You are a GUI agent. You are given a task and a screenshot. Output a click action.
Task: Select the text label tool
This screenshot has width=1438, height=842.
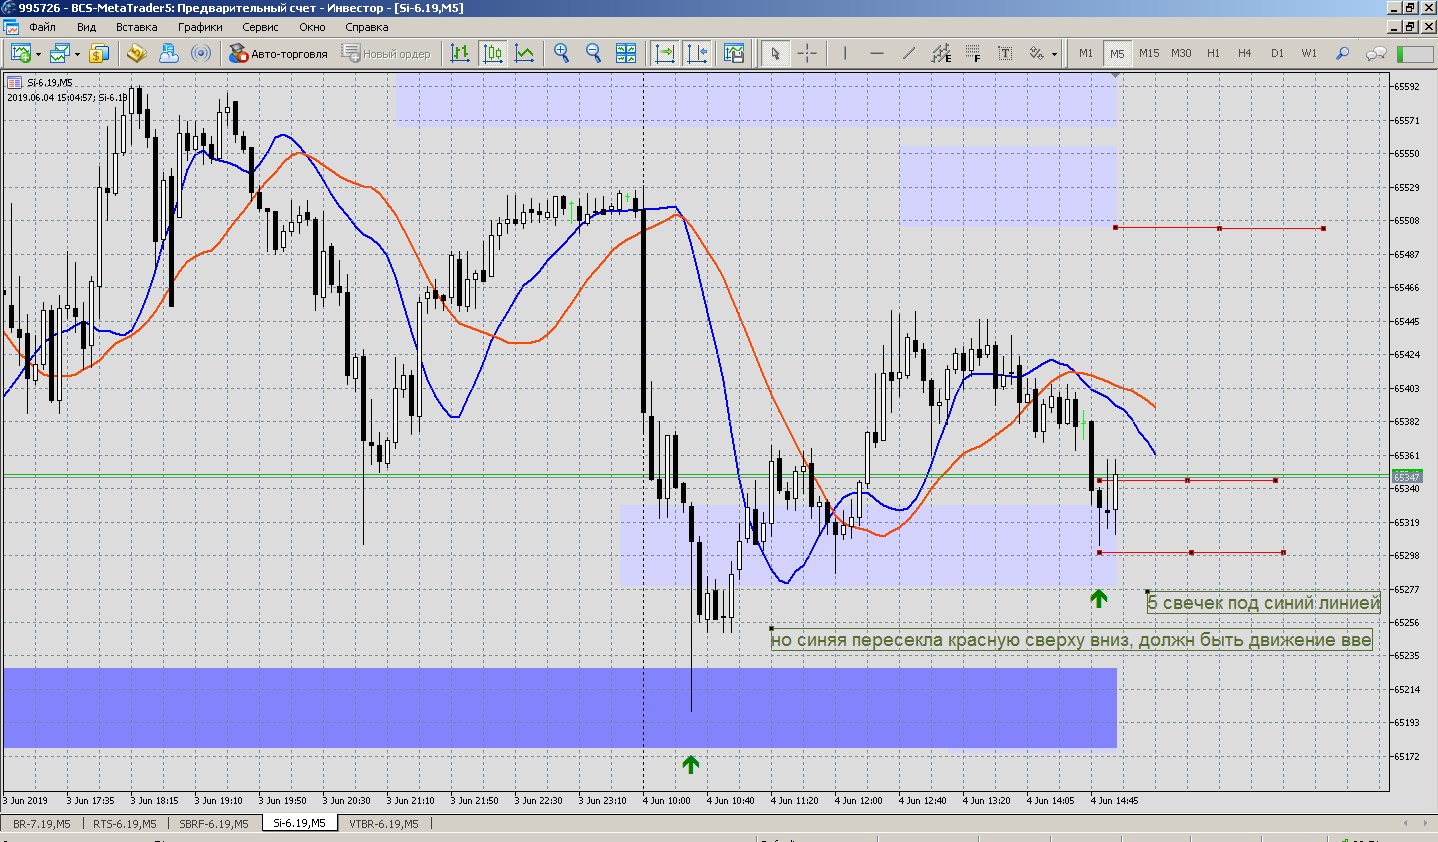pos(1005,53)
